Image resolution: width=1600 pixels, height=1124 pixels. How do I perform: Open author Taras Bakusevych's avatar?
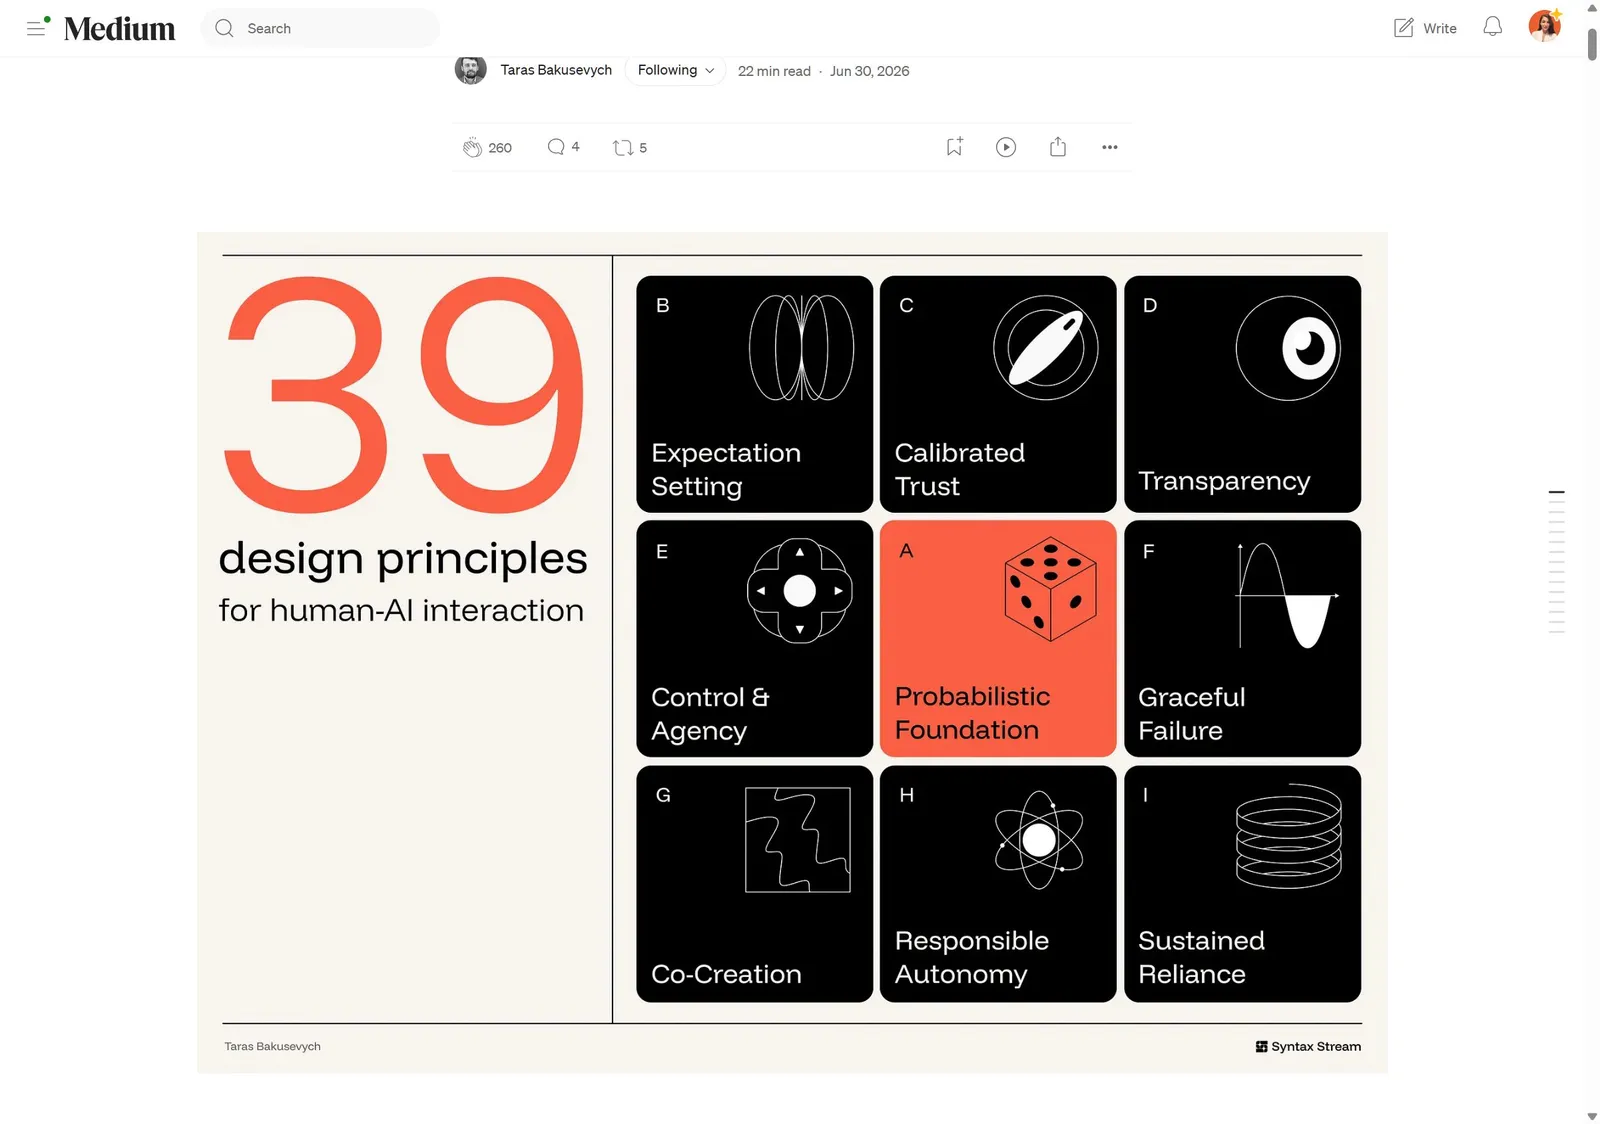[x=470, y=70]
